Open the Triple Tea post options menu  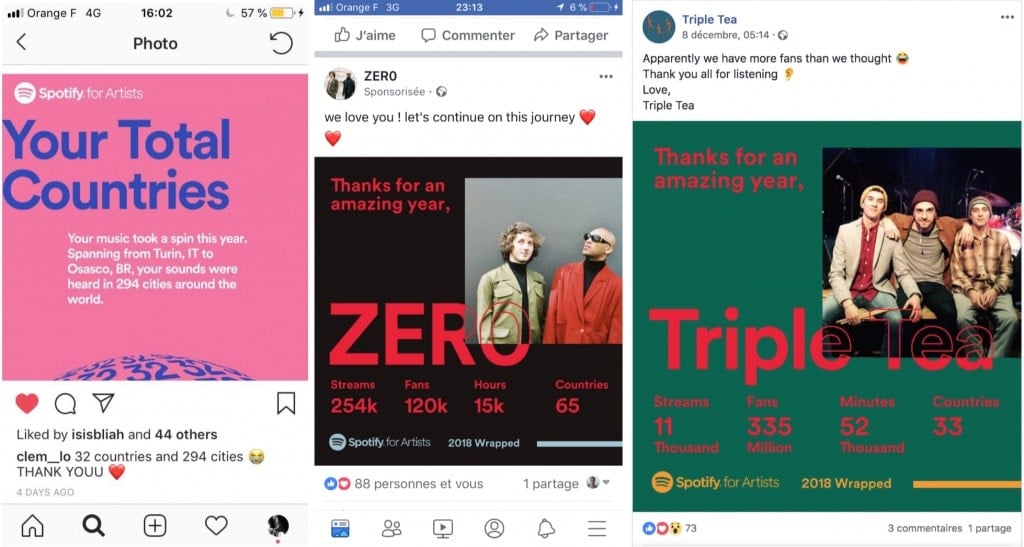click(x=1007, y=18)
